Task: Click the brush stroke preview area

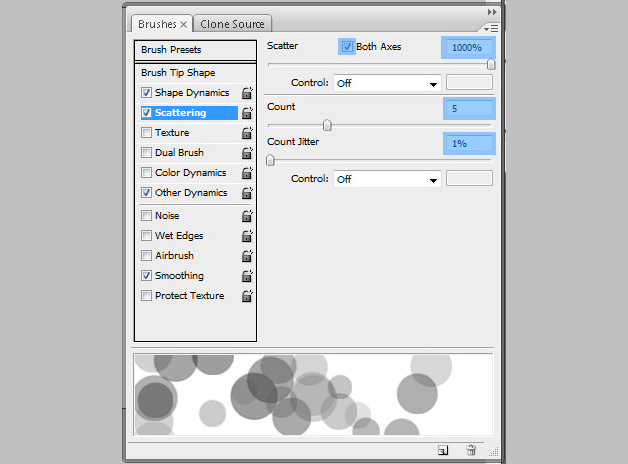Action: tap(313, 394)
